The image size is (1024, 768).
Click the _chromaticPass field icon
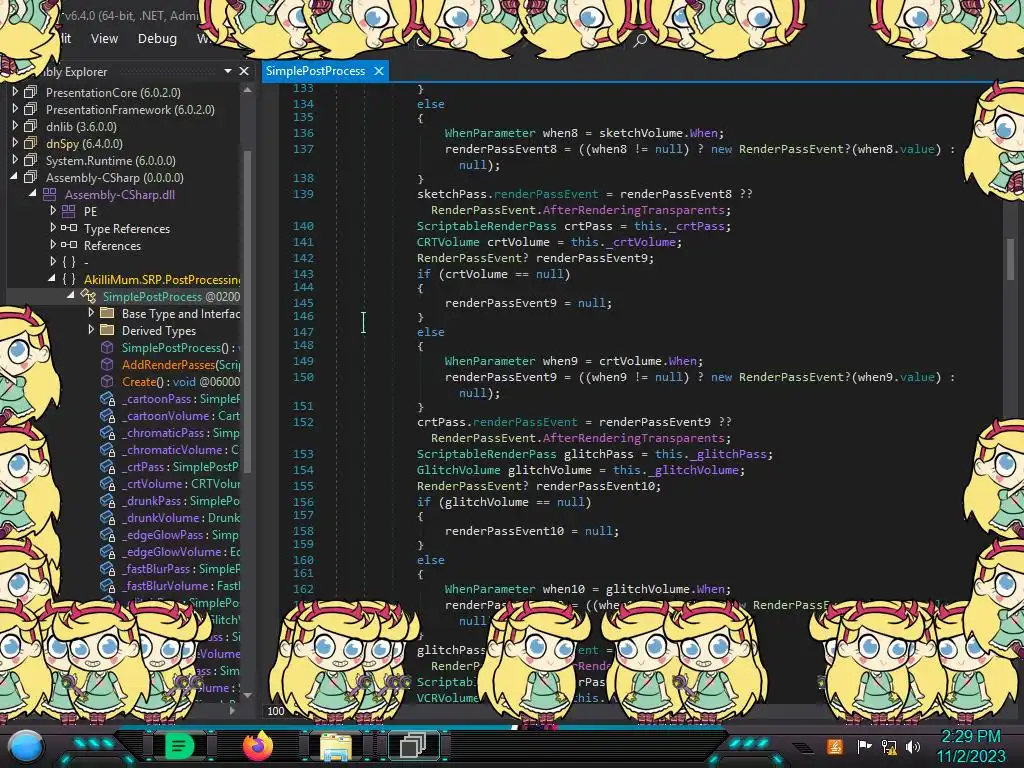(108, 432)
